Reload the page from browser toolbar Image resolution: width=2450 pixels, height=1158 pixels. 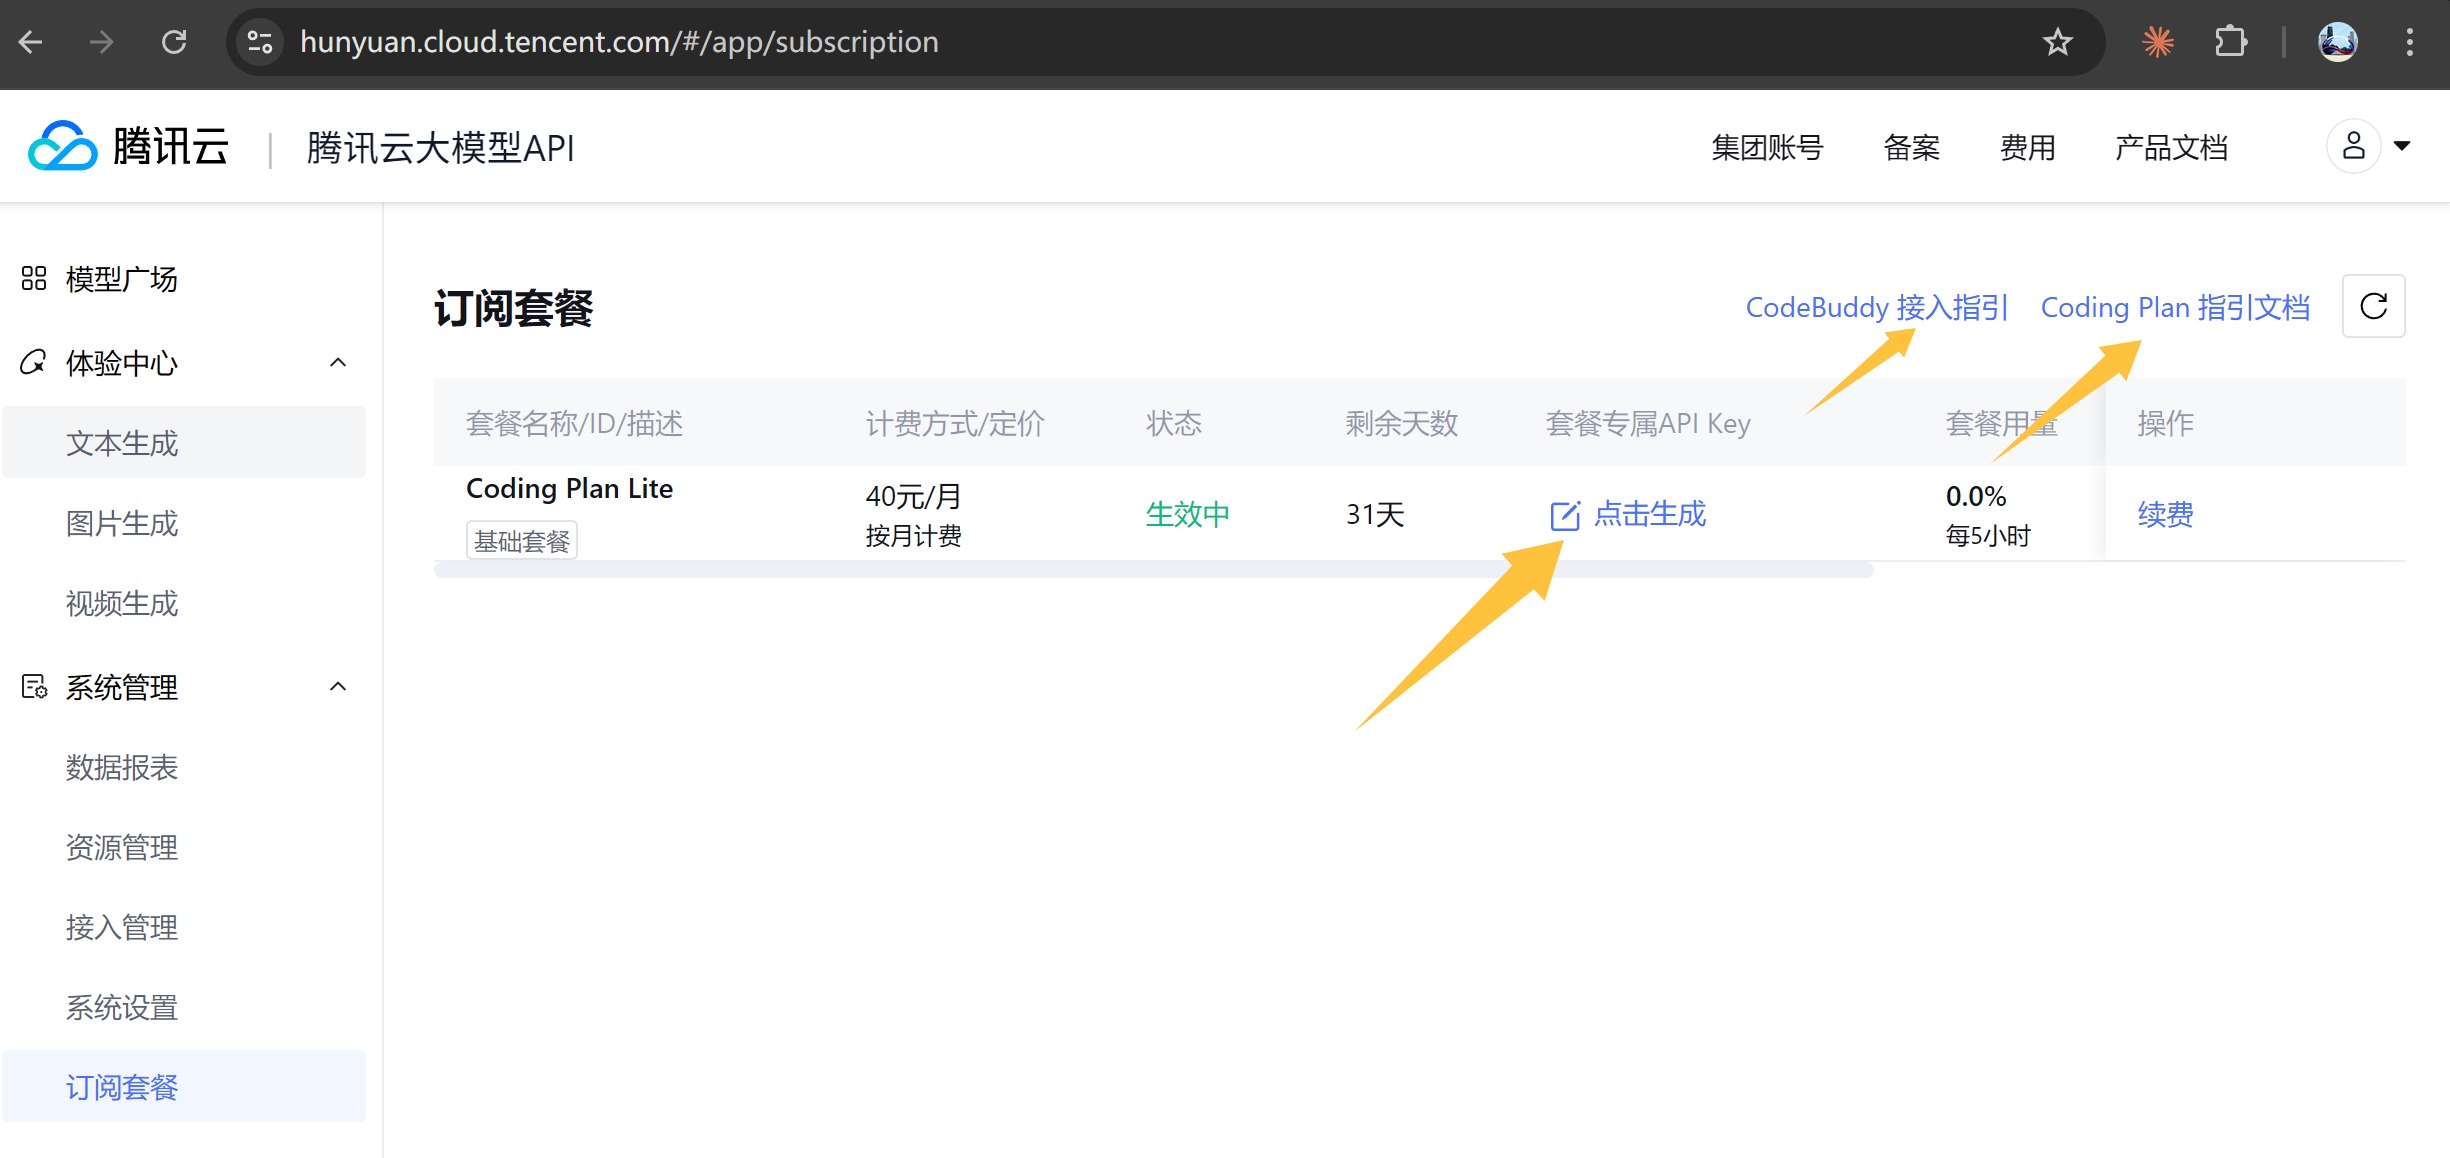coord(174,42)
